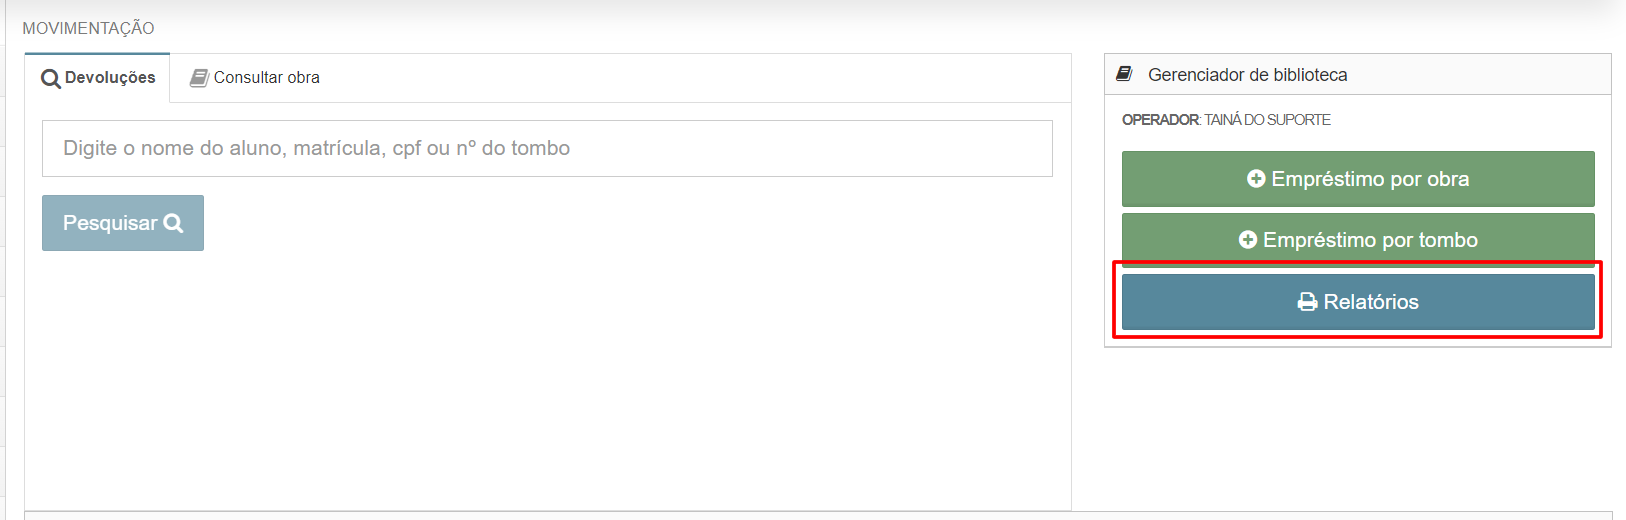
Task: Start a new Empréstimo por tombo
Action: coord(1358,238)
